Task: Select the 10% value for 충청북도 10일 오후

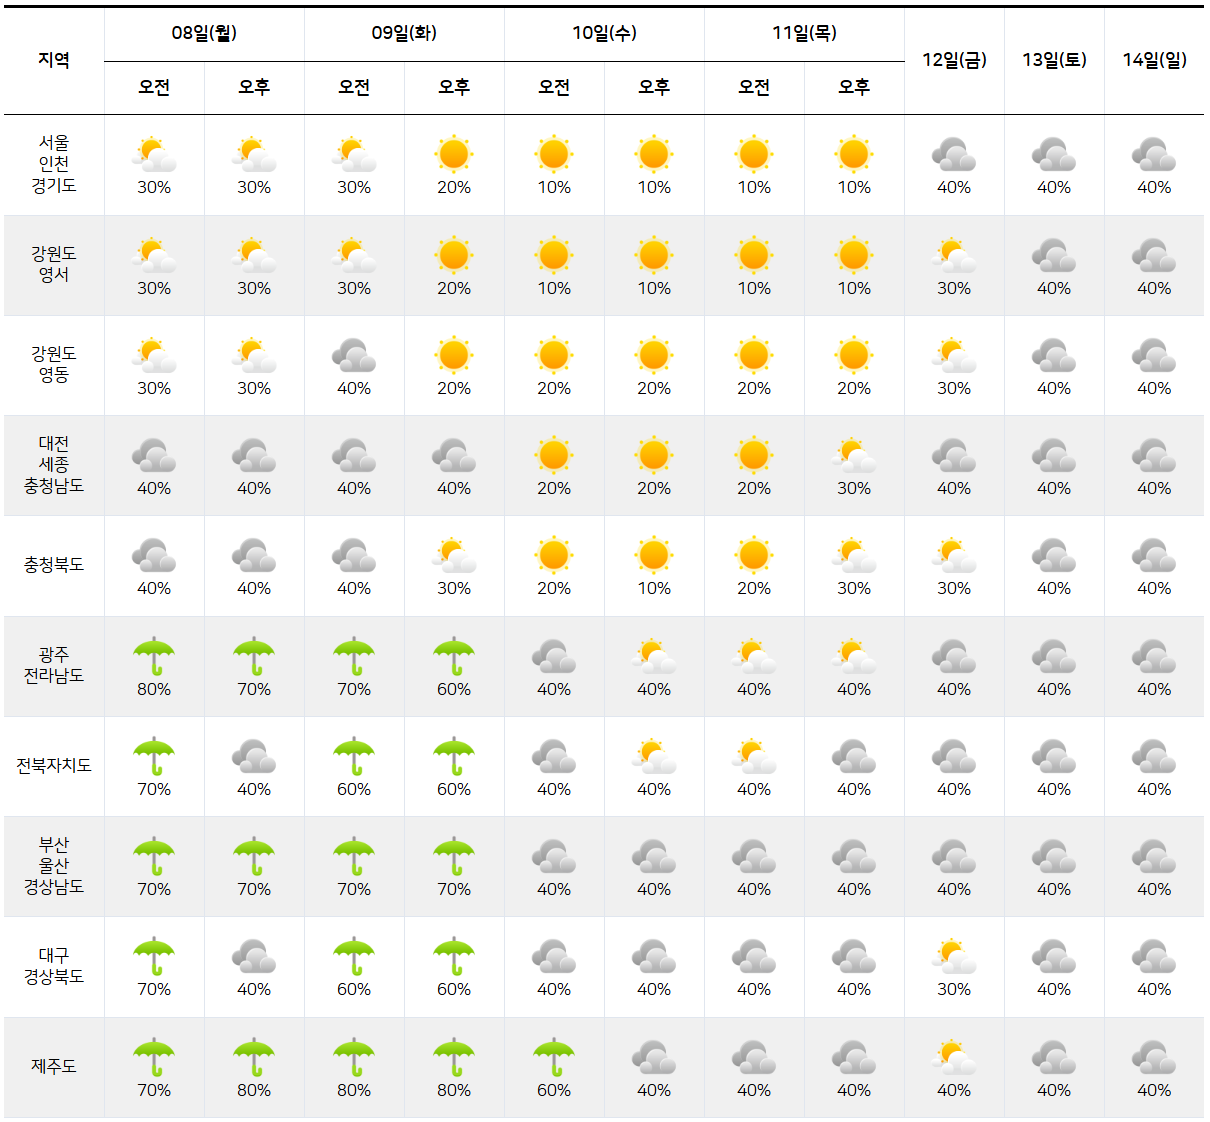Action: [x=654, y=588]
